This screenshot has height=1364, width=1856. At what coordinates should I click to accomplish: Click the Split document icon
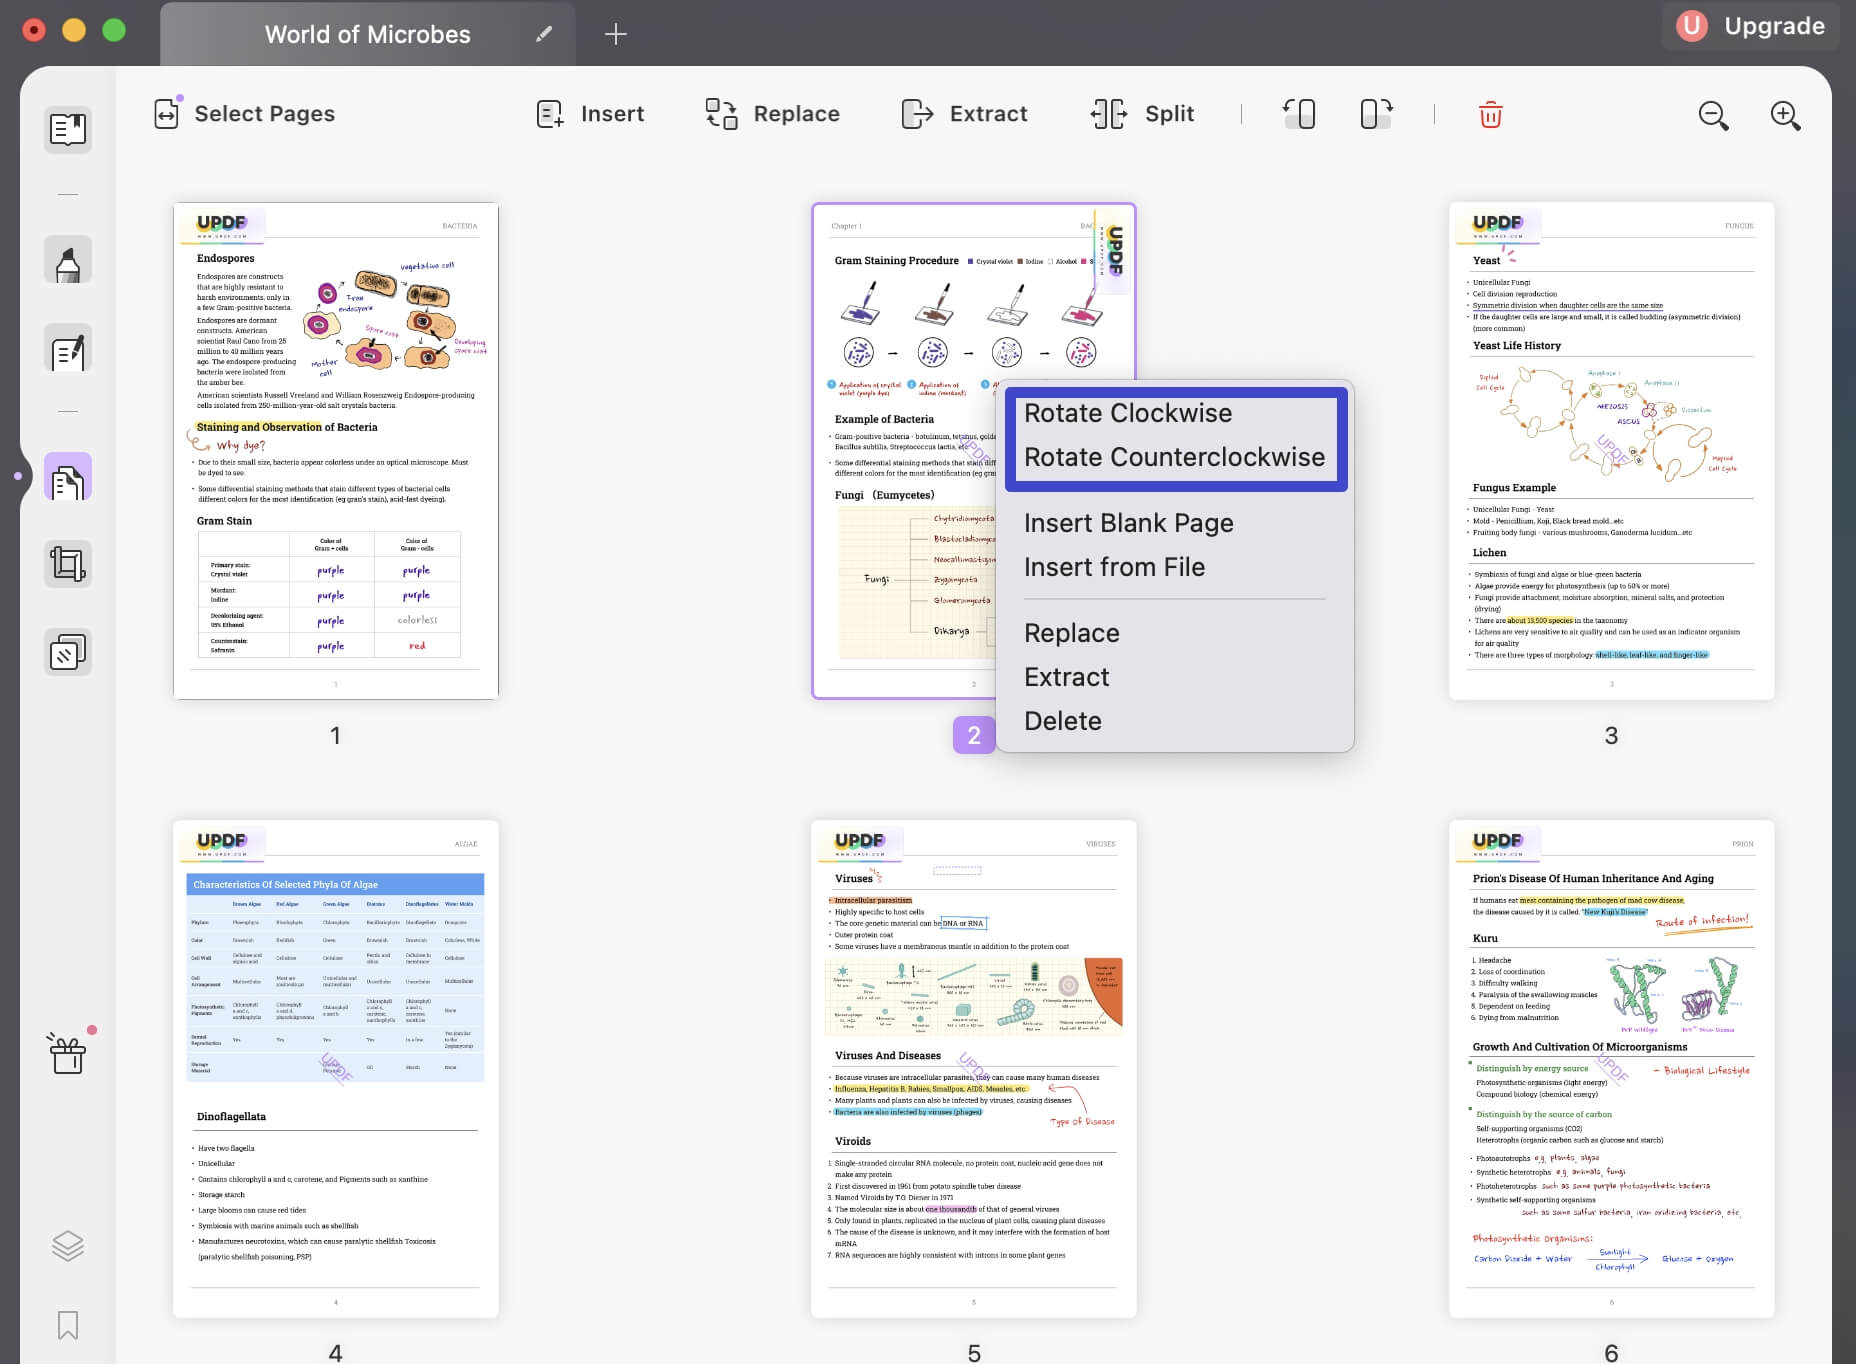click(x=1109, y=114)
